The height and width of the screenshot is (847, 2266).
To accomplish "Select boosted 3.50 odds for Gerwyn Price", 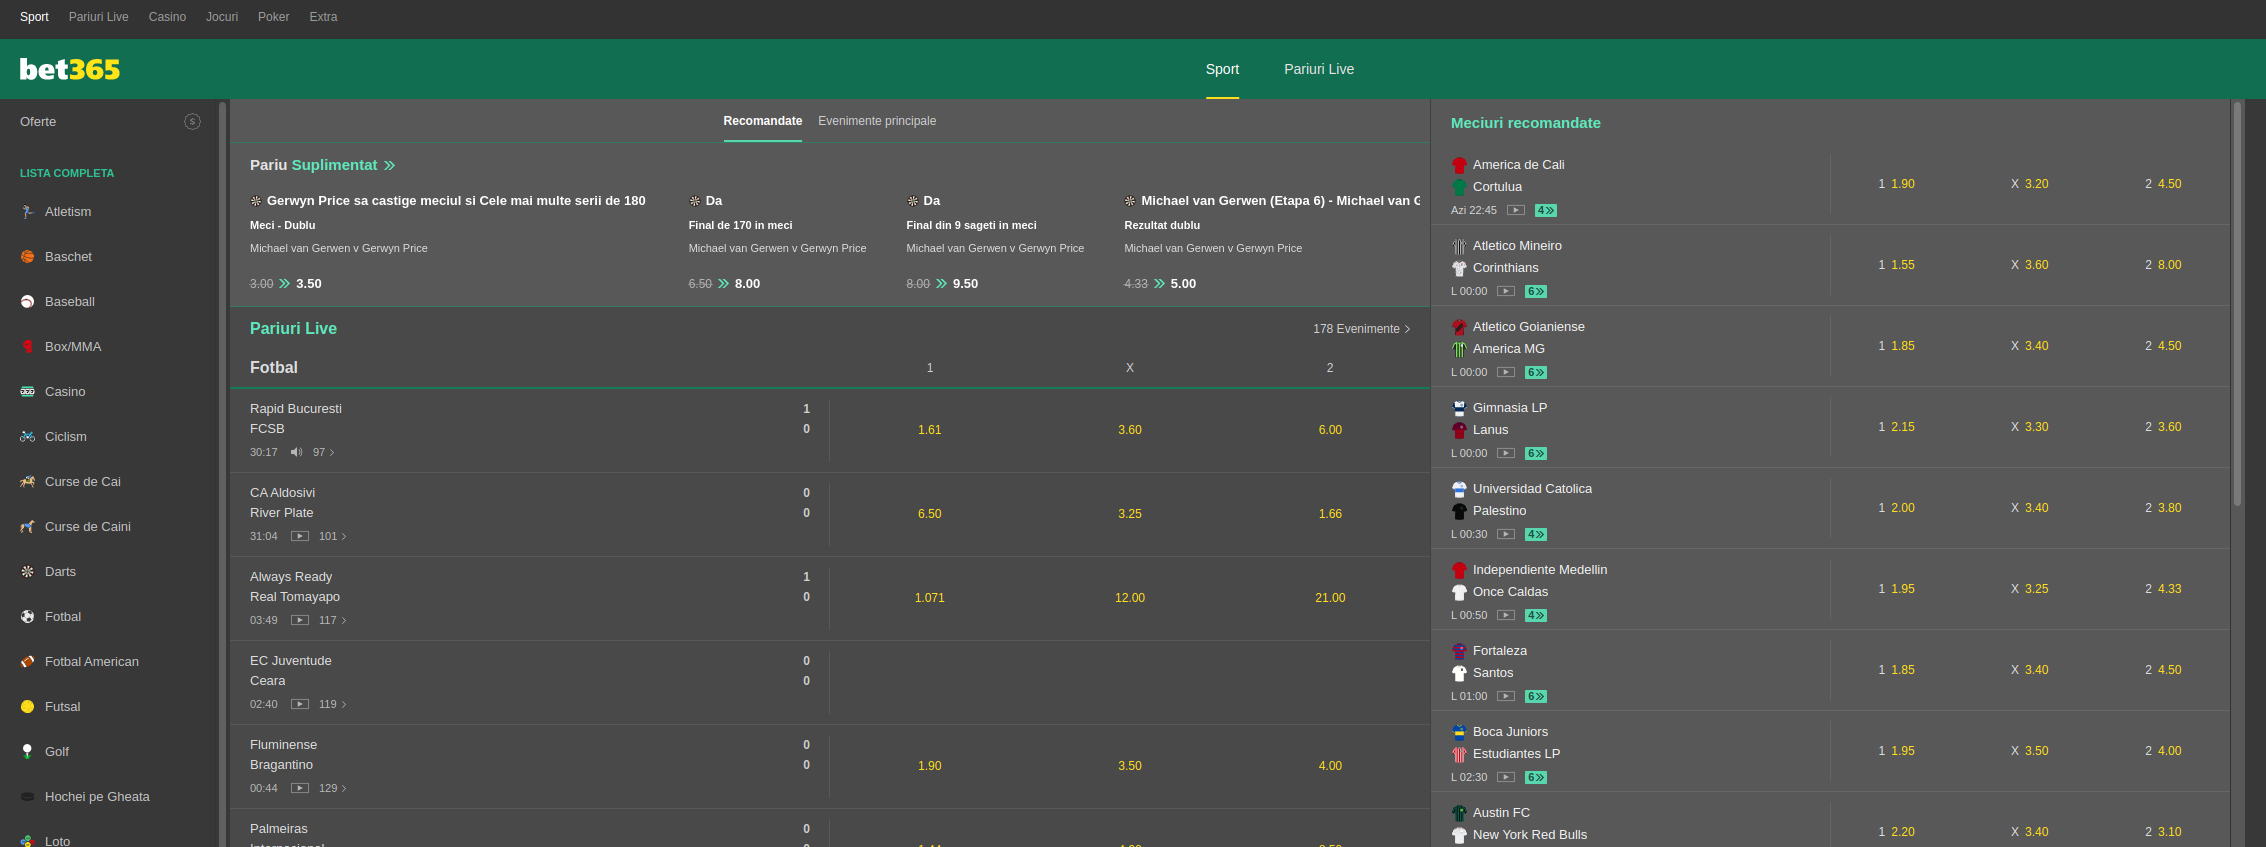I will [x=308, y=284].
